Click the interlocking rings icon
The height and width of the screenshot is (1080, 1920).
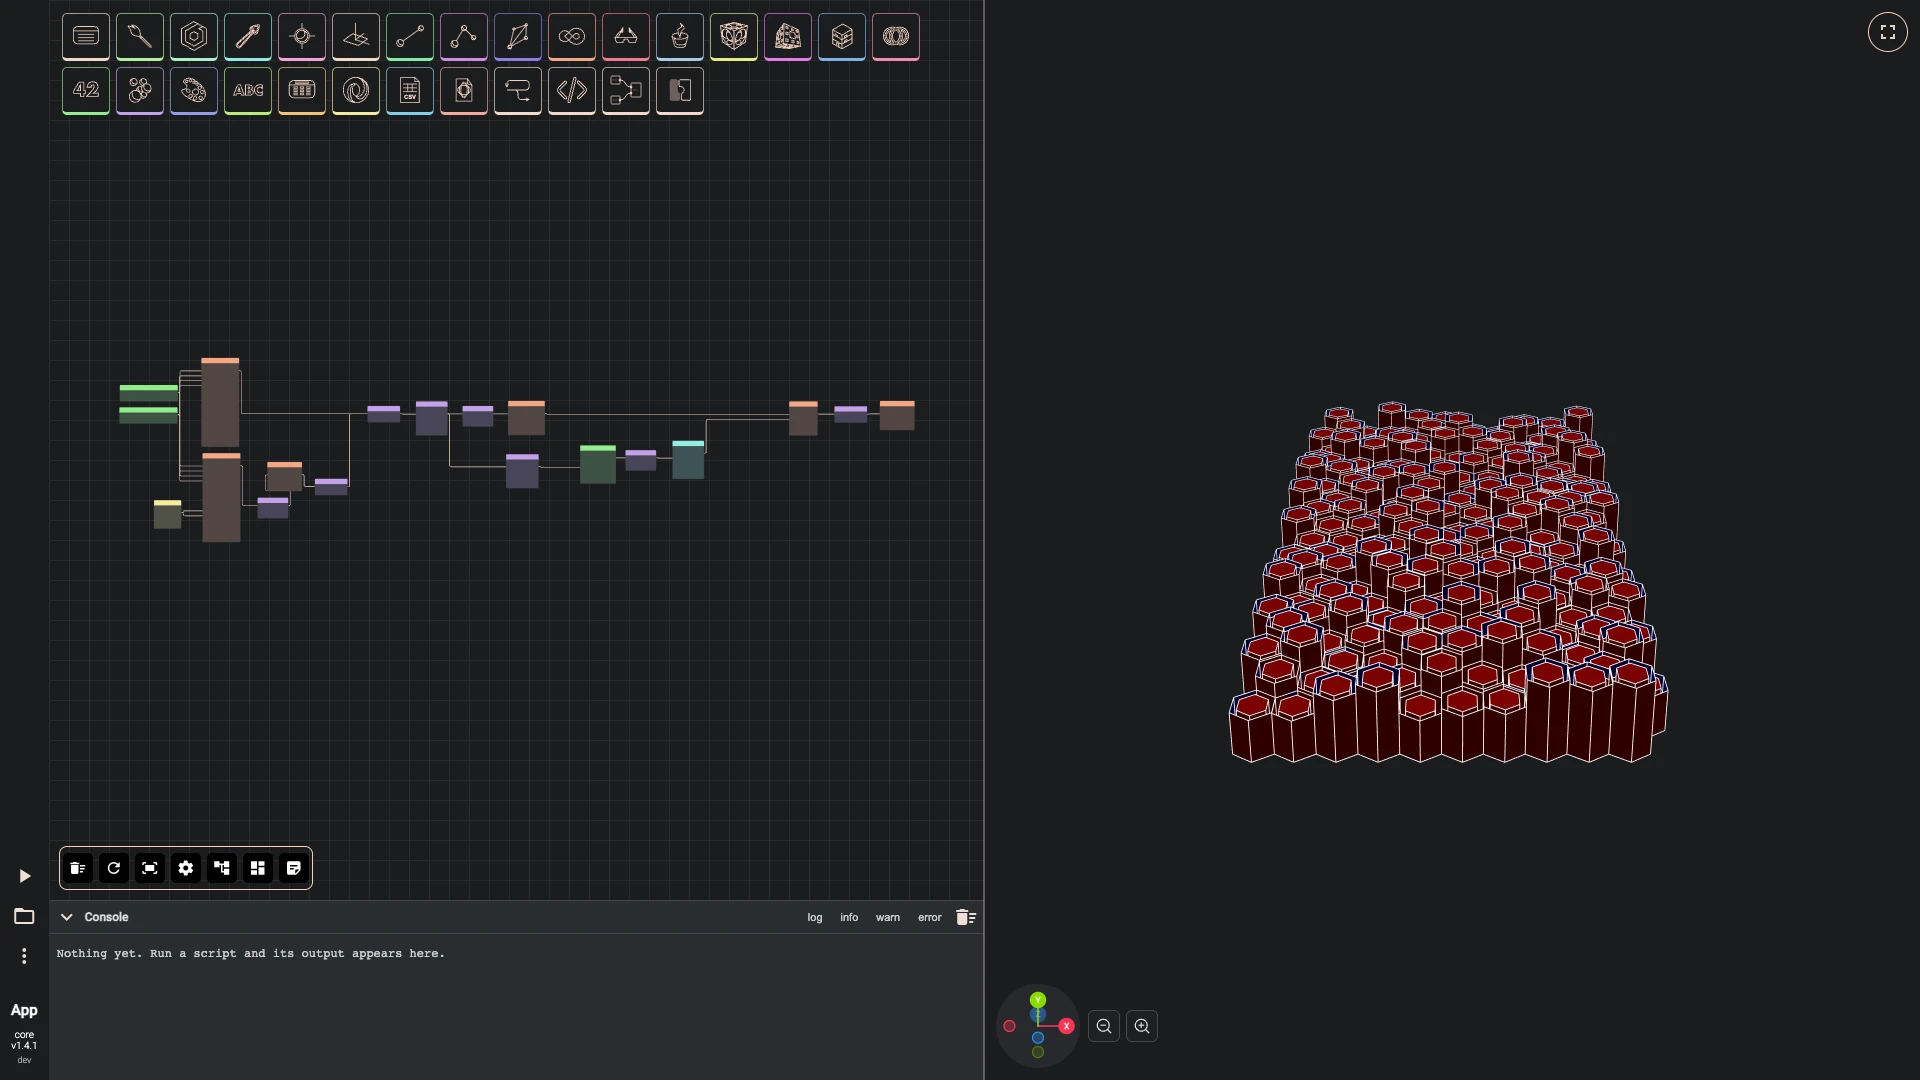pos(896,37)
